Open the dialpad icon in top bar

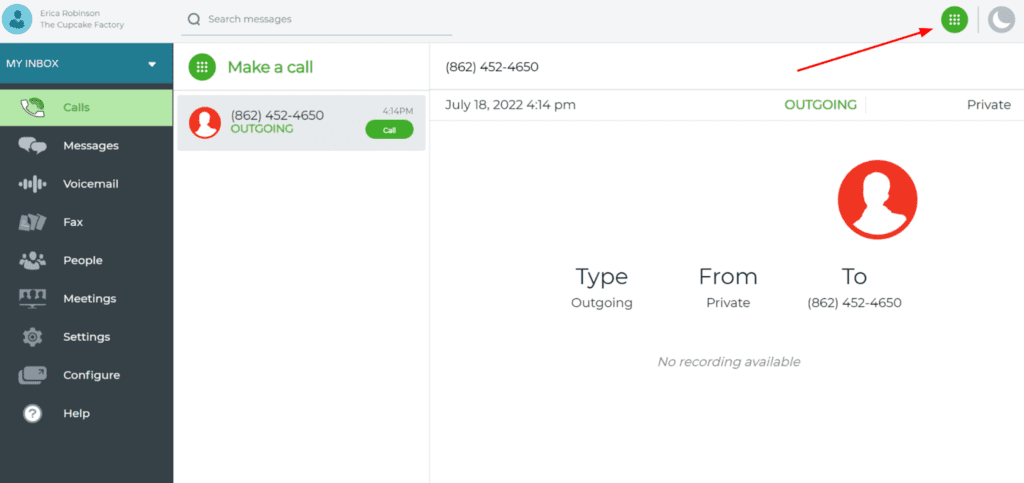coord(954,20)
